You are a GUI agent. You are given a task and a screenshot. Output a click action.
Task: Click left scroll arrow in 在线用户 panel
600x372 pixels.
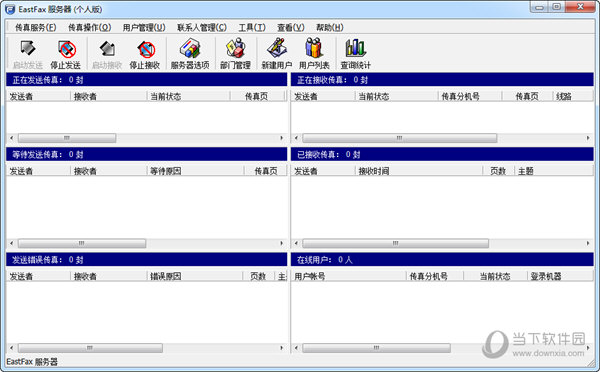(x=296, y=348)
